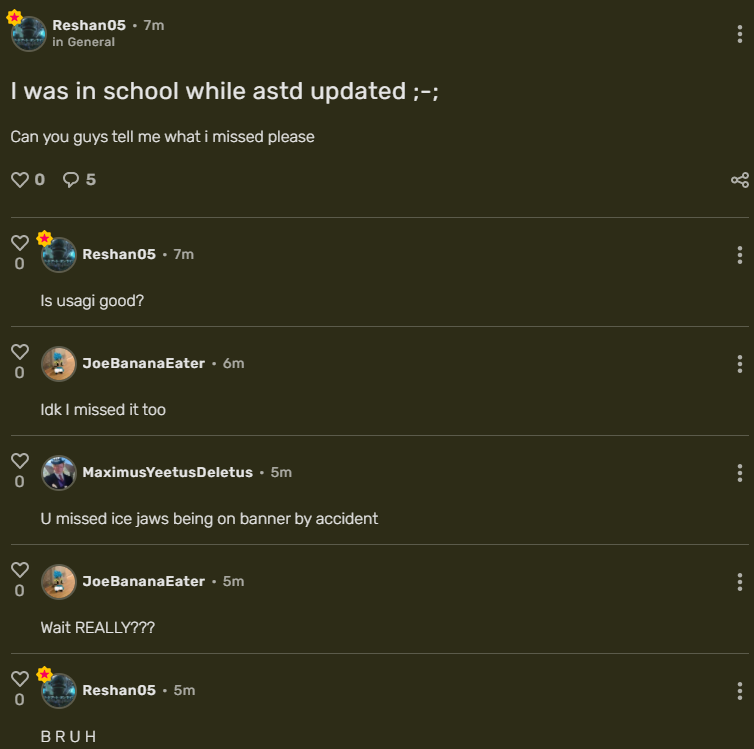
Task: Click JoeBananaEater's avatar on first reply
Action: (x=59, y=364)
